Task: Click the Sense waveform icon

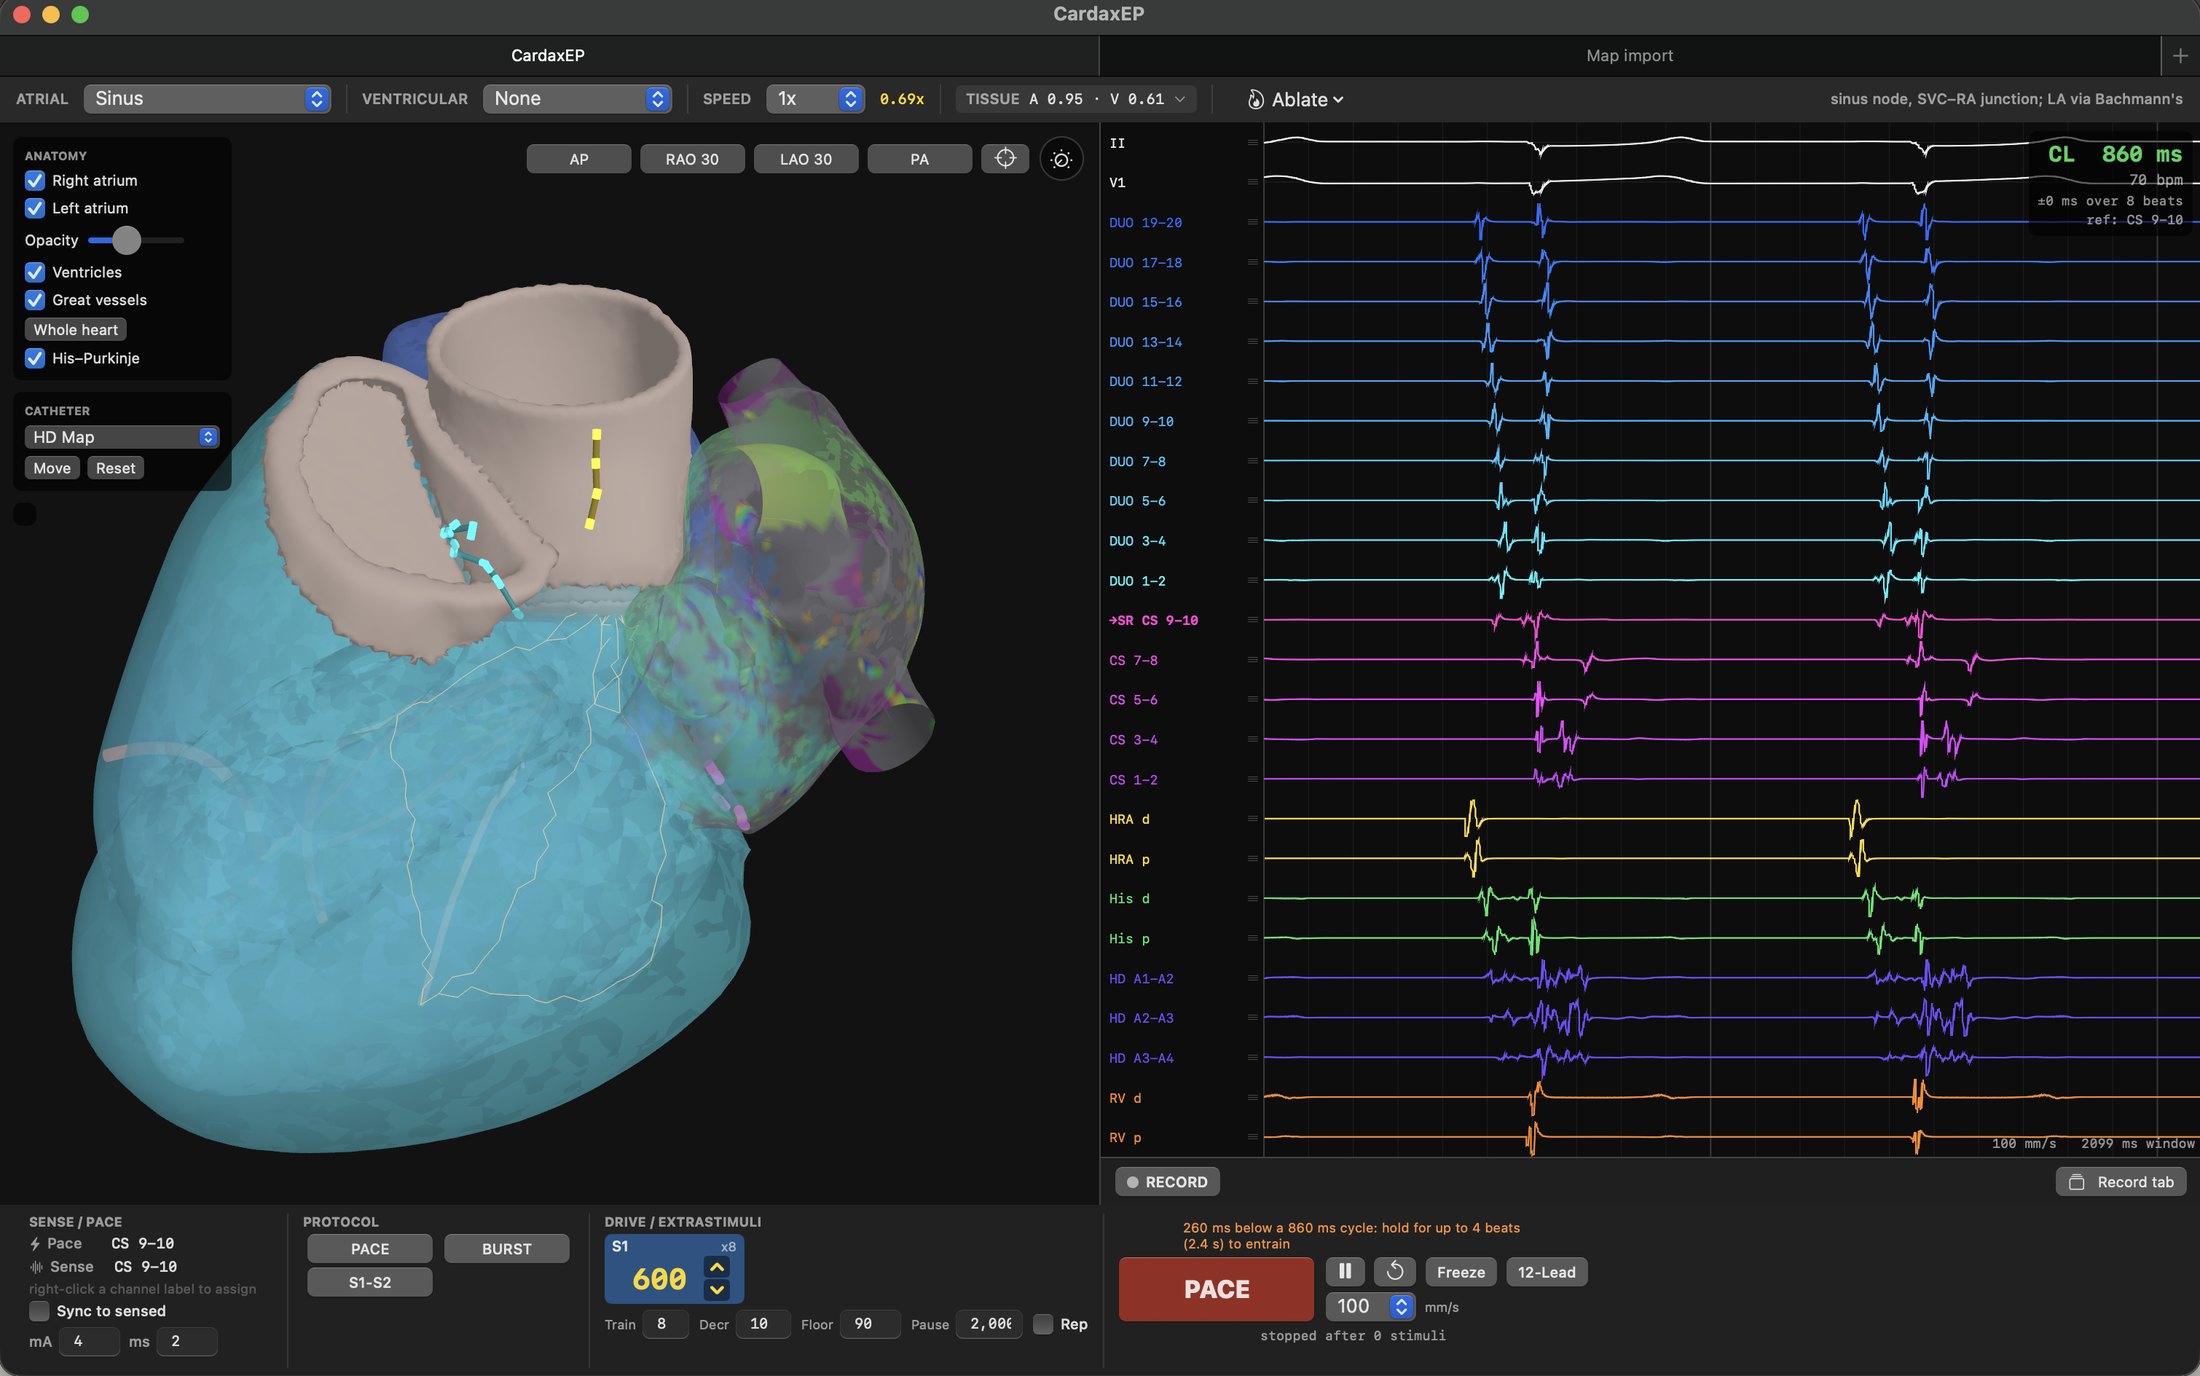Action: click(36, 1267)
